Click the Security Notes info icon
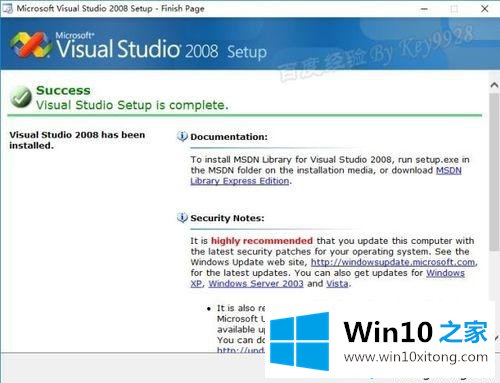 pyautogui.click(x=182, y=217)
